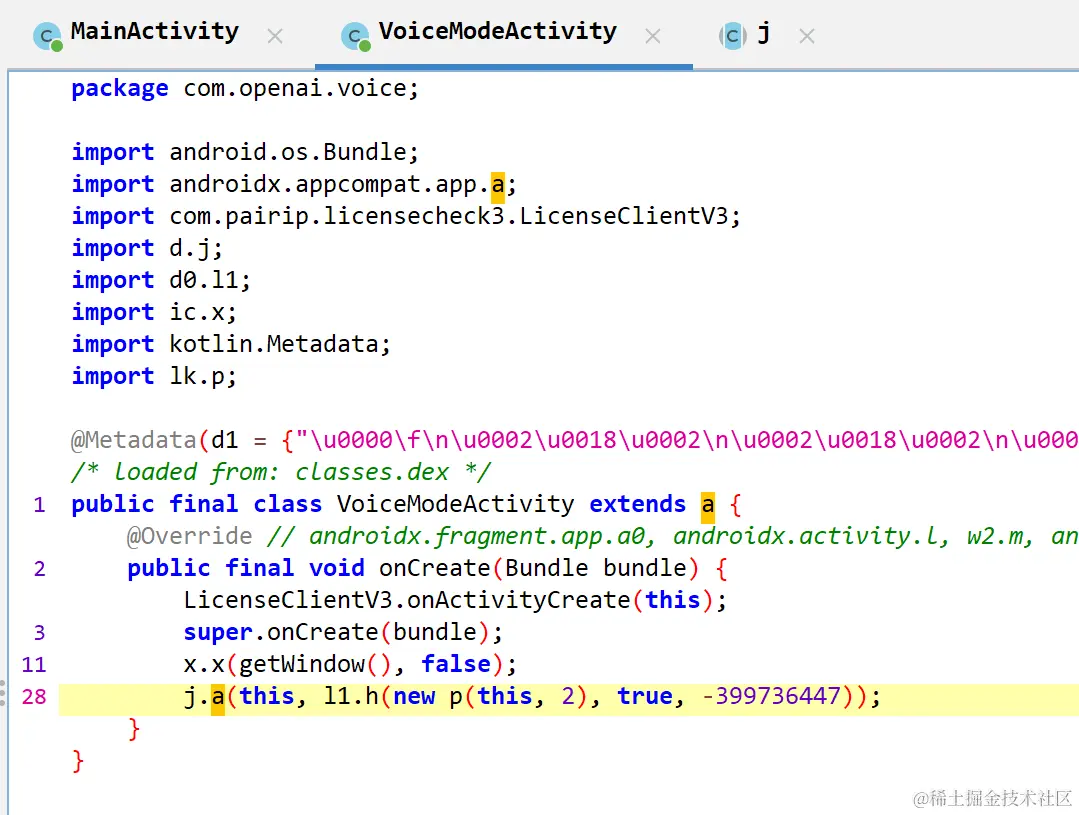The image size is (1079, 815).
Task: Switch to the MainActivity tab
Action: pyautogui.click(x=155, y=32)
